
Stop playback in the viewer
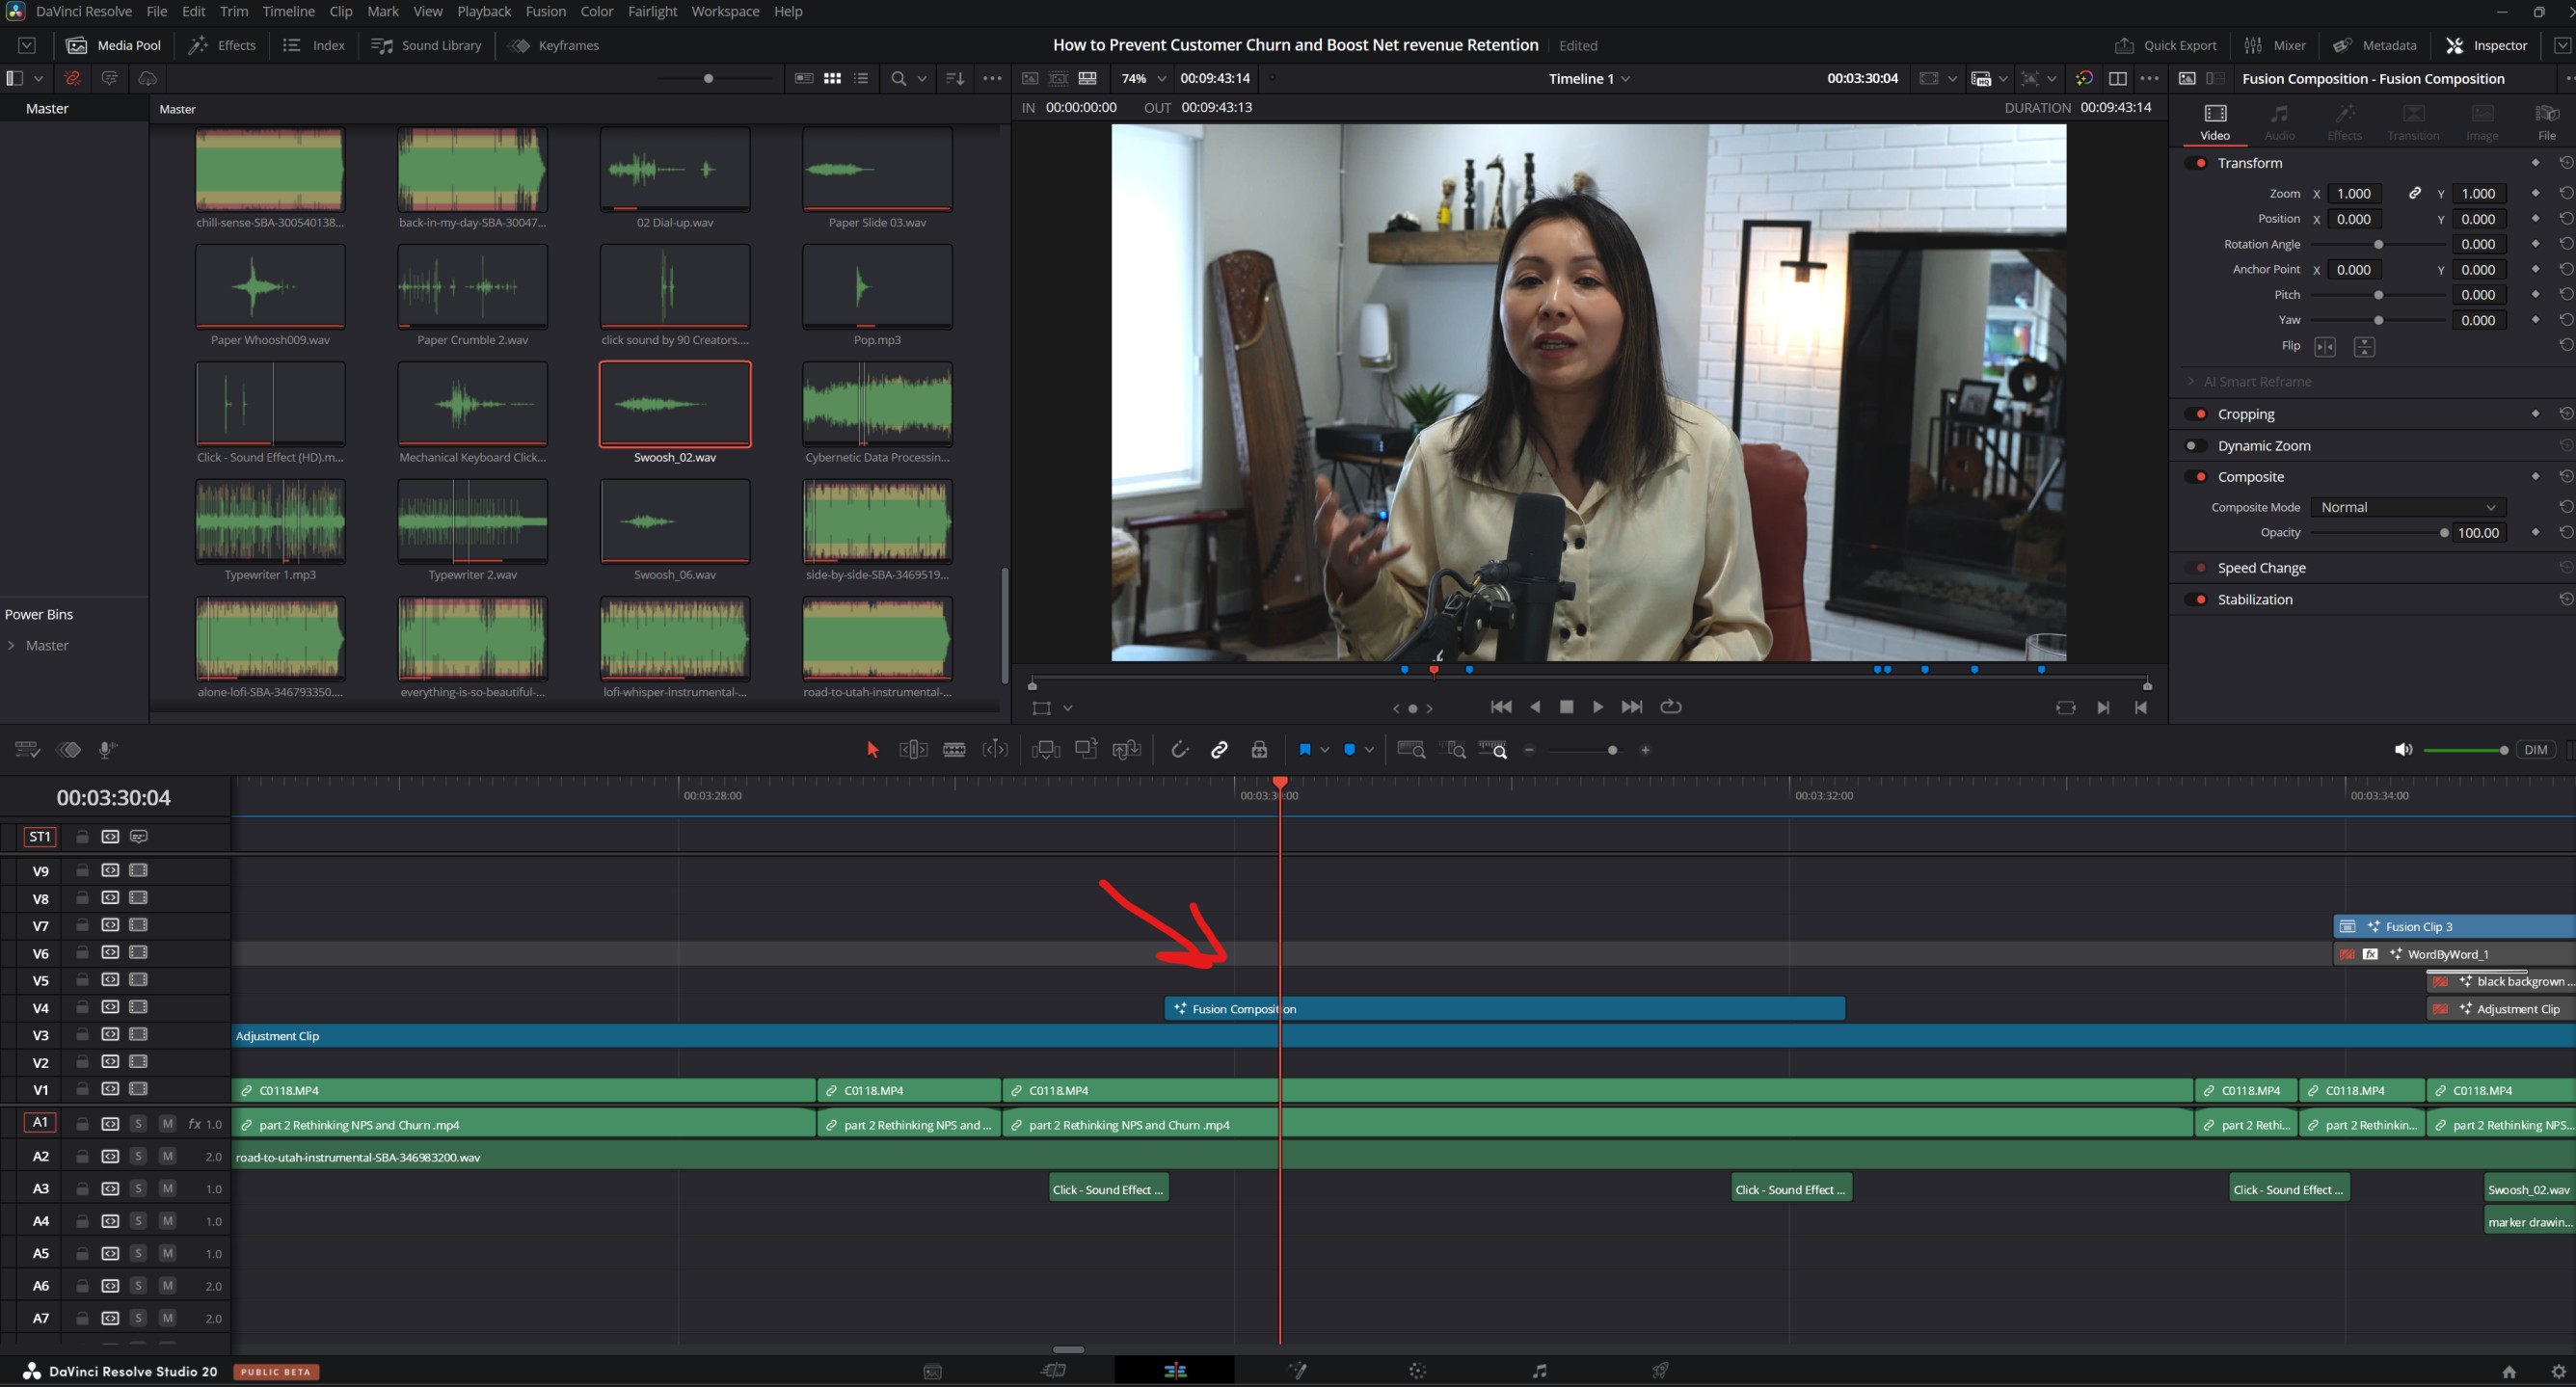tap(1566, 707)
